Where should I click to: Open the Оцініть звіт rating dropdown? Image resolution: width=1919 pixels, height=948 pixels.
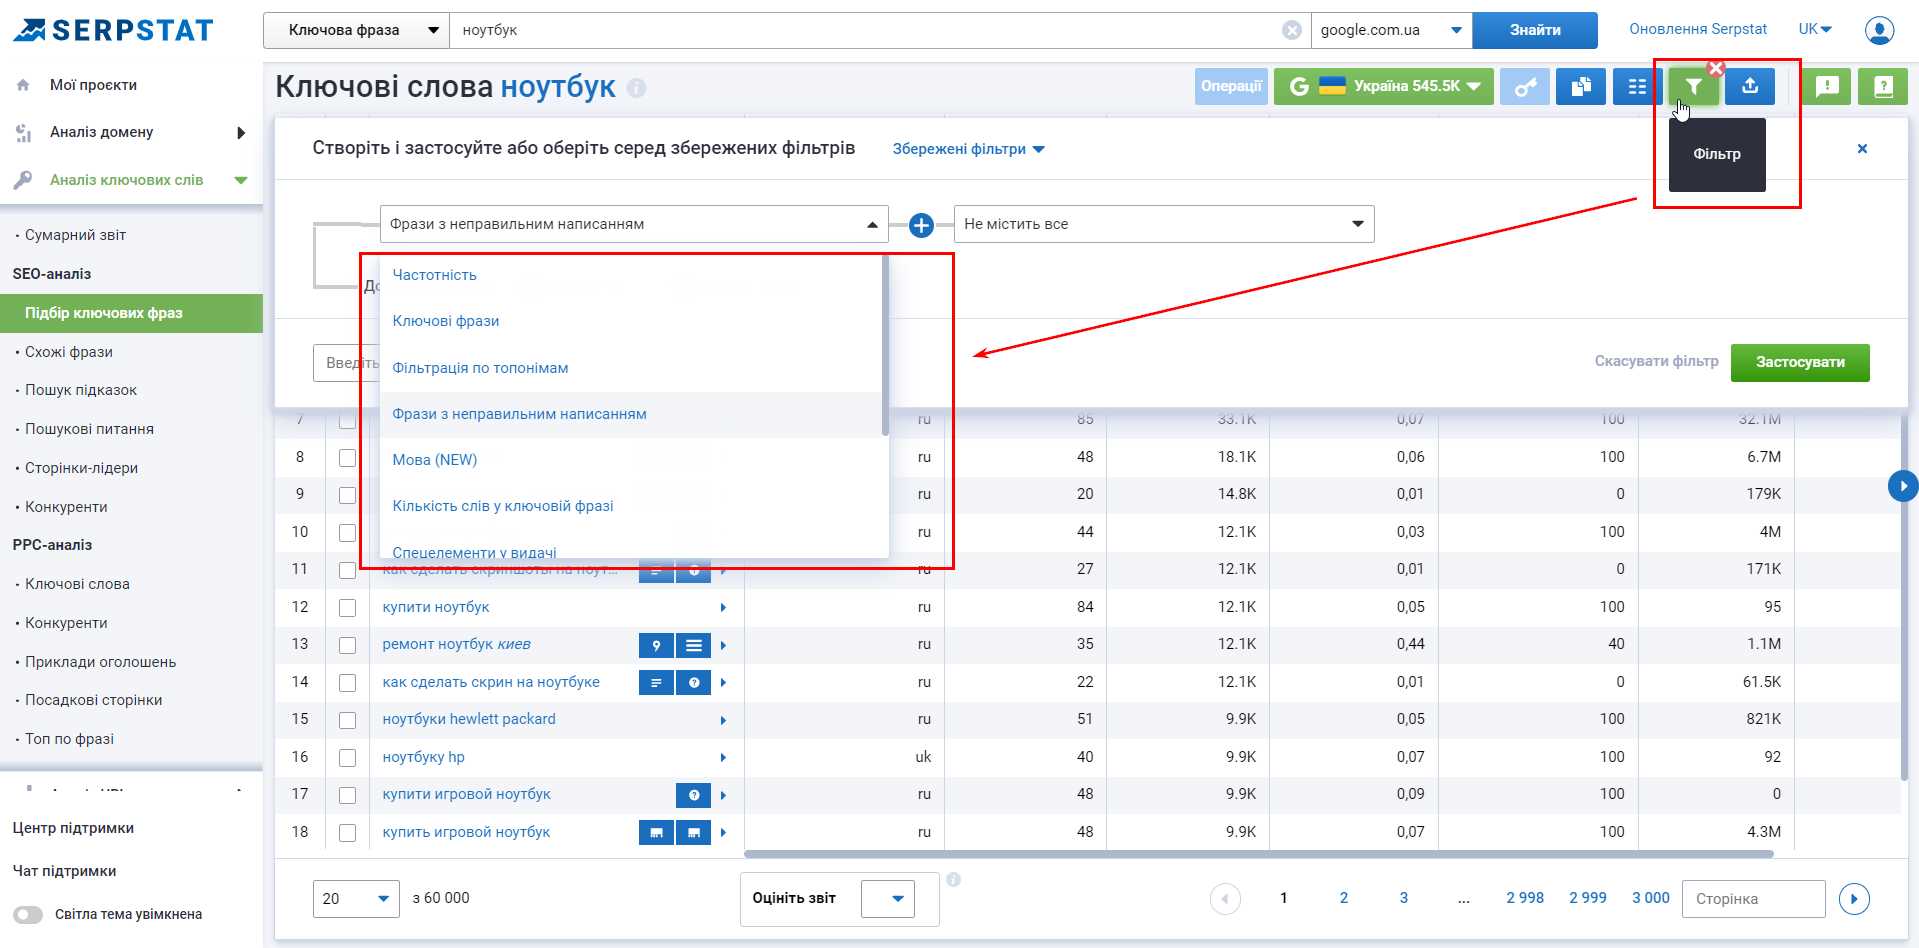coord(888,899)
